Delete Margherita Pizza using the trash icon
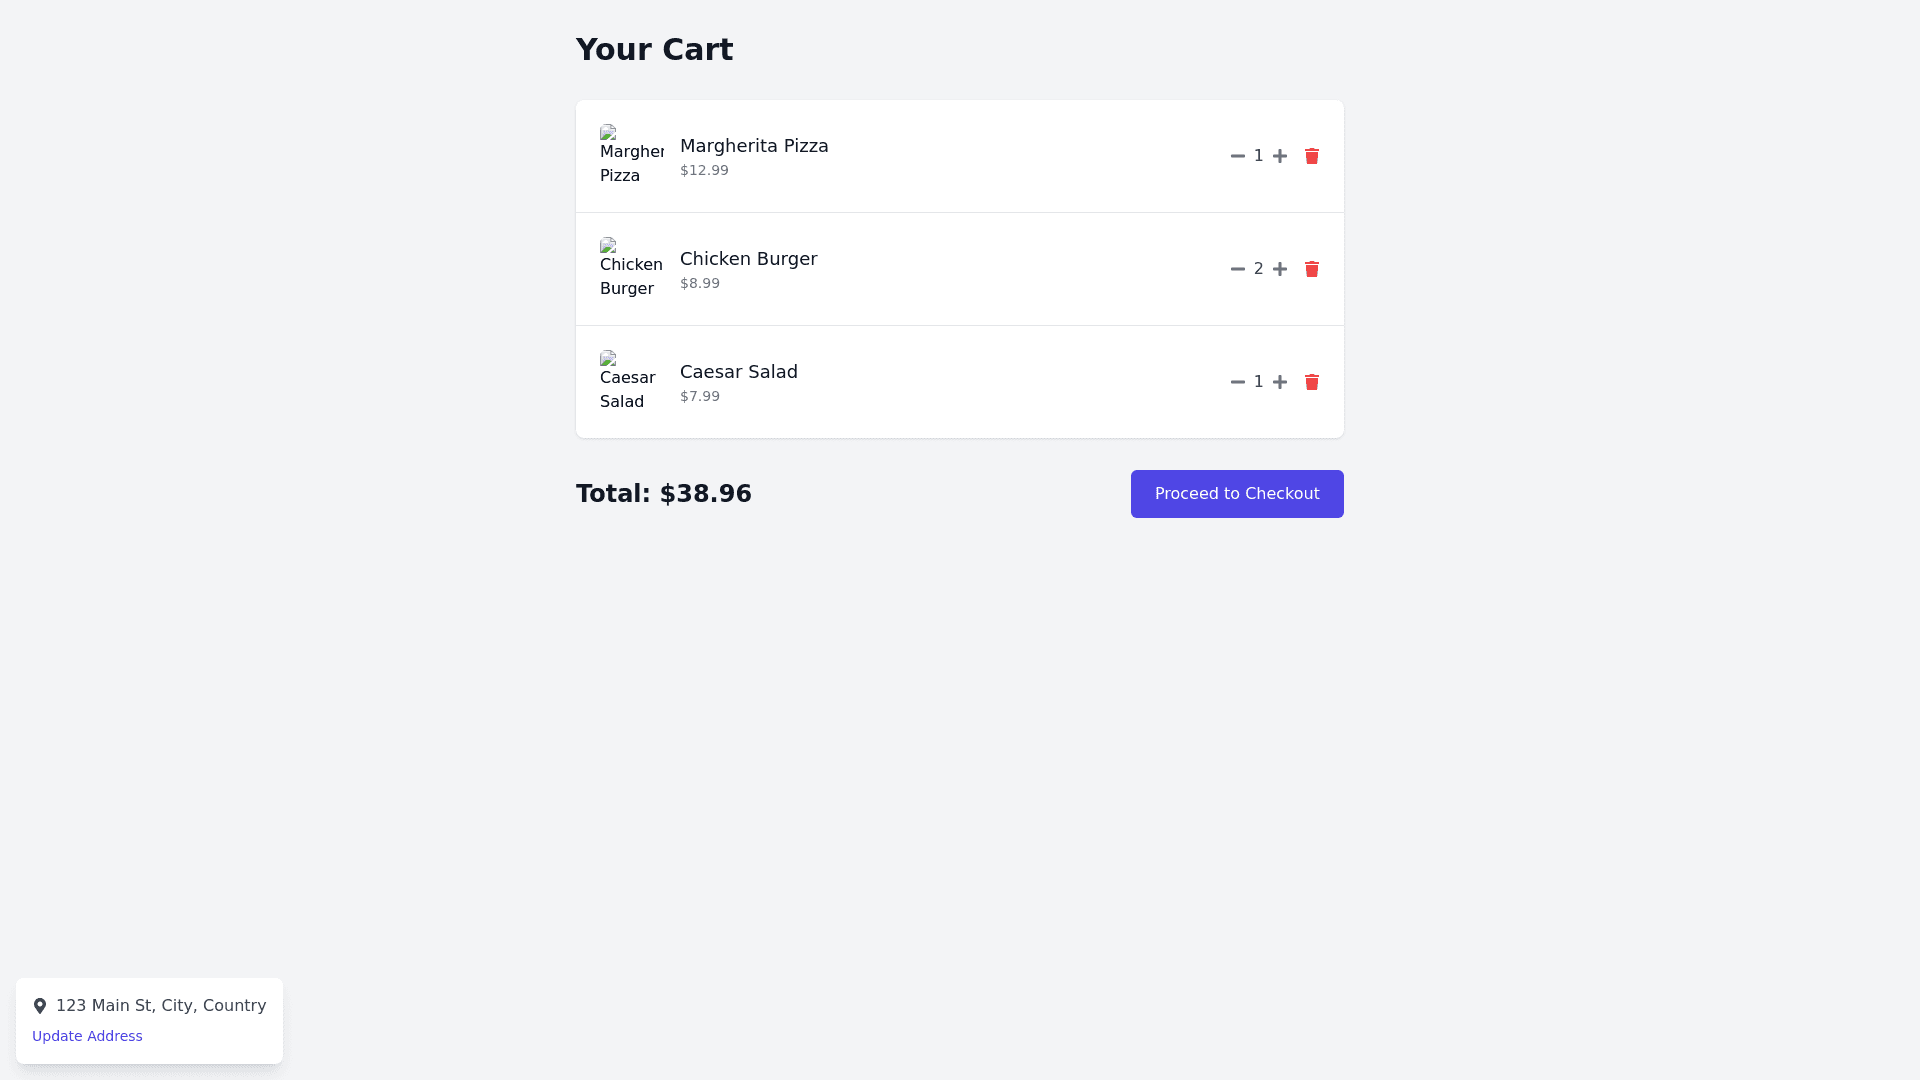The image size is (1920, 1080). 1312,156
